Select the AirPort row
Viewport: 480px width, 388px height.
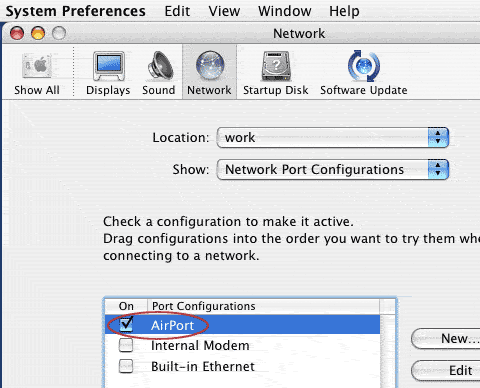(x=243, y=325)
